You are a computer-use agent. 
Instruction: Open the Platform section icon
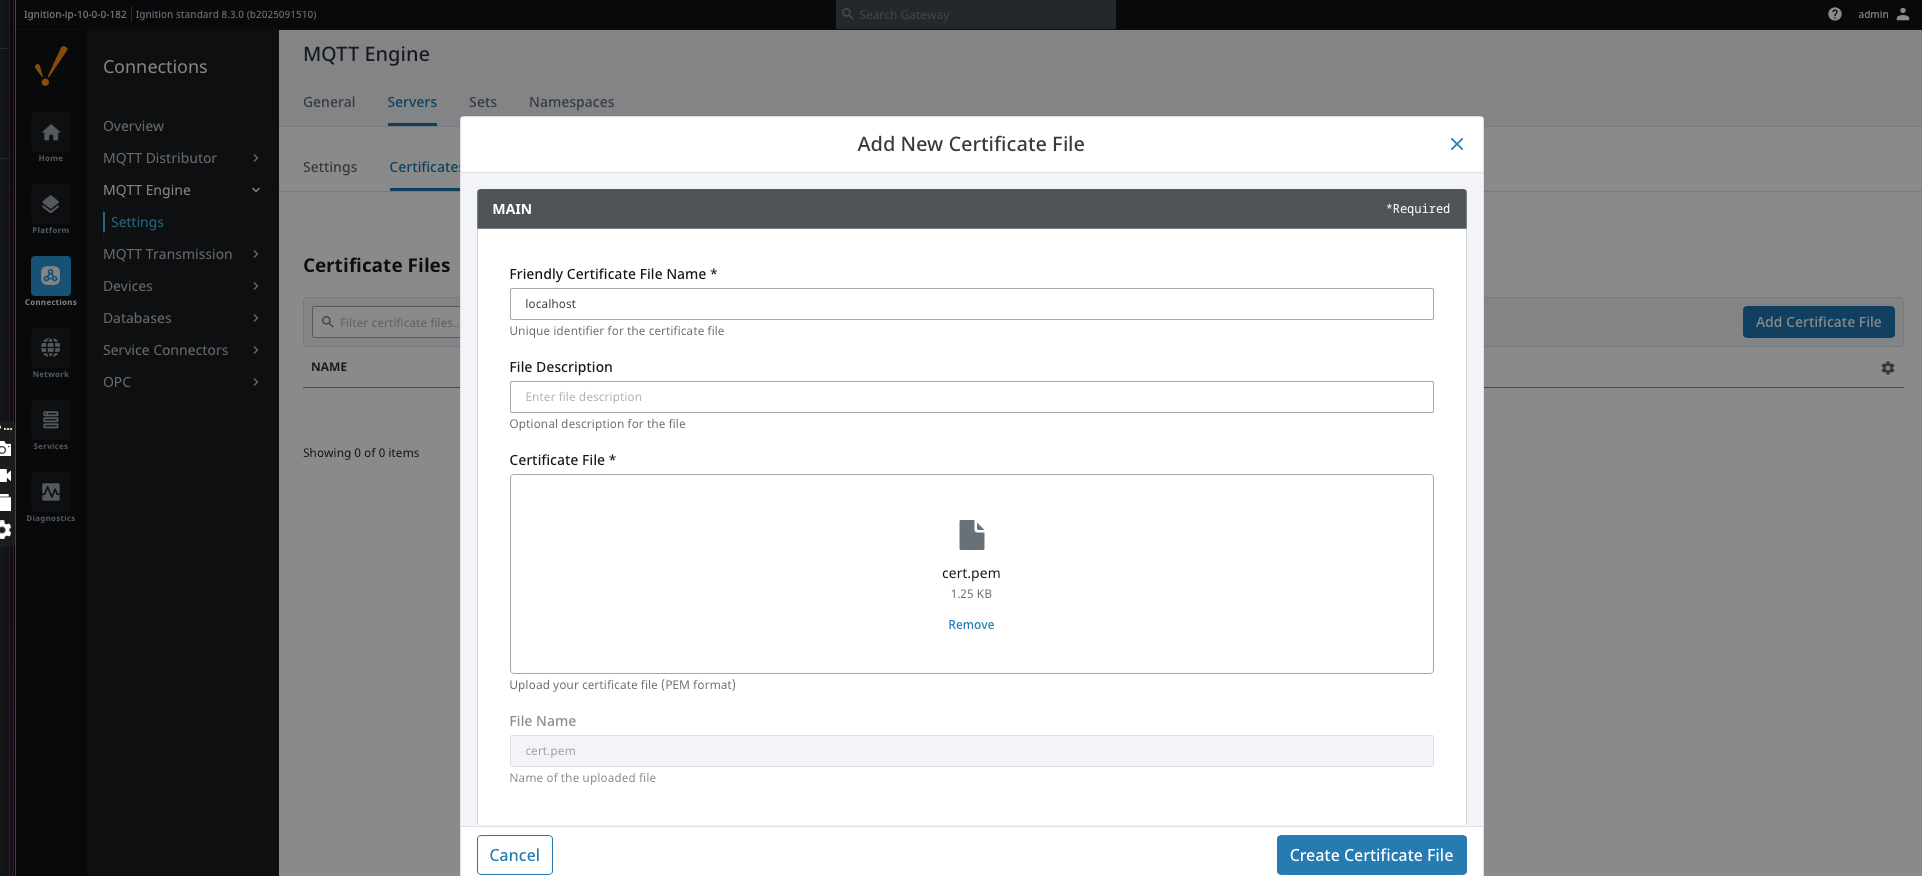pos(50,205)
